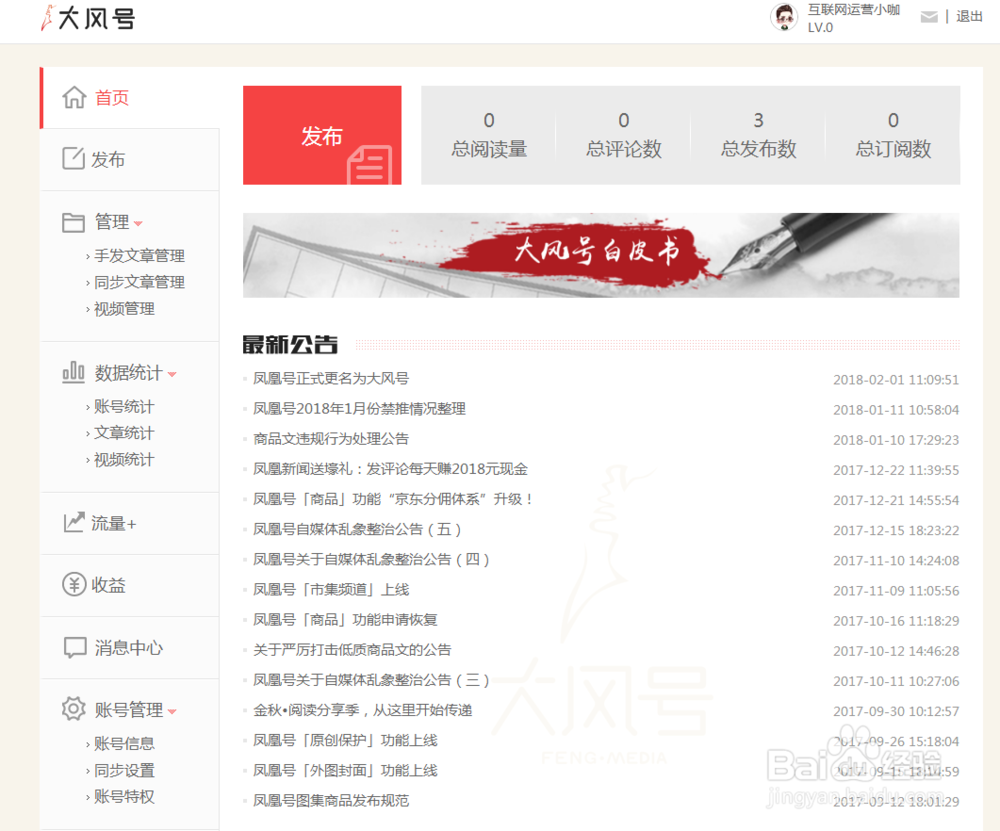The width and height of the screenshot is (1000, 831).
Task: Collapse the 管理 dropdown arrow
Action: click(138, 223)
